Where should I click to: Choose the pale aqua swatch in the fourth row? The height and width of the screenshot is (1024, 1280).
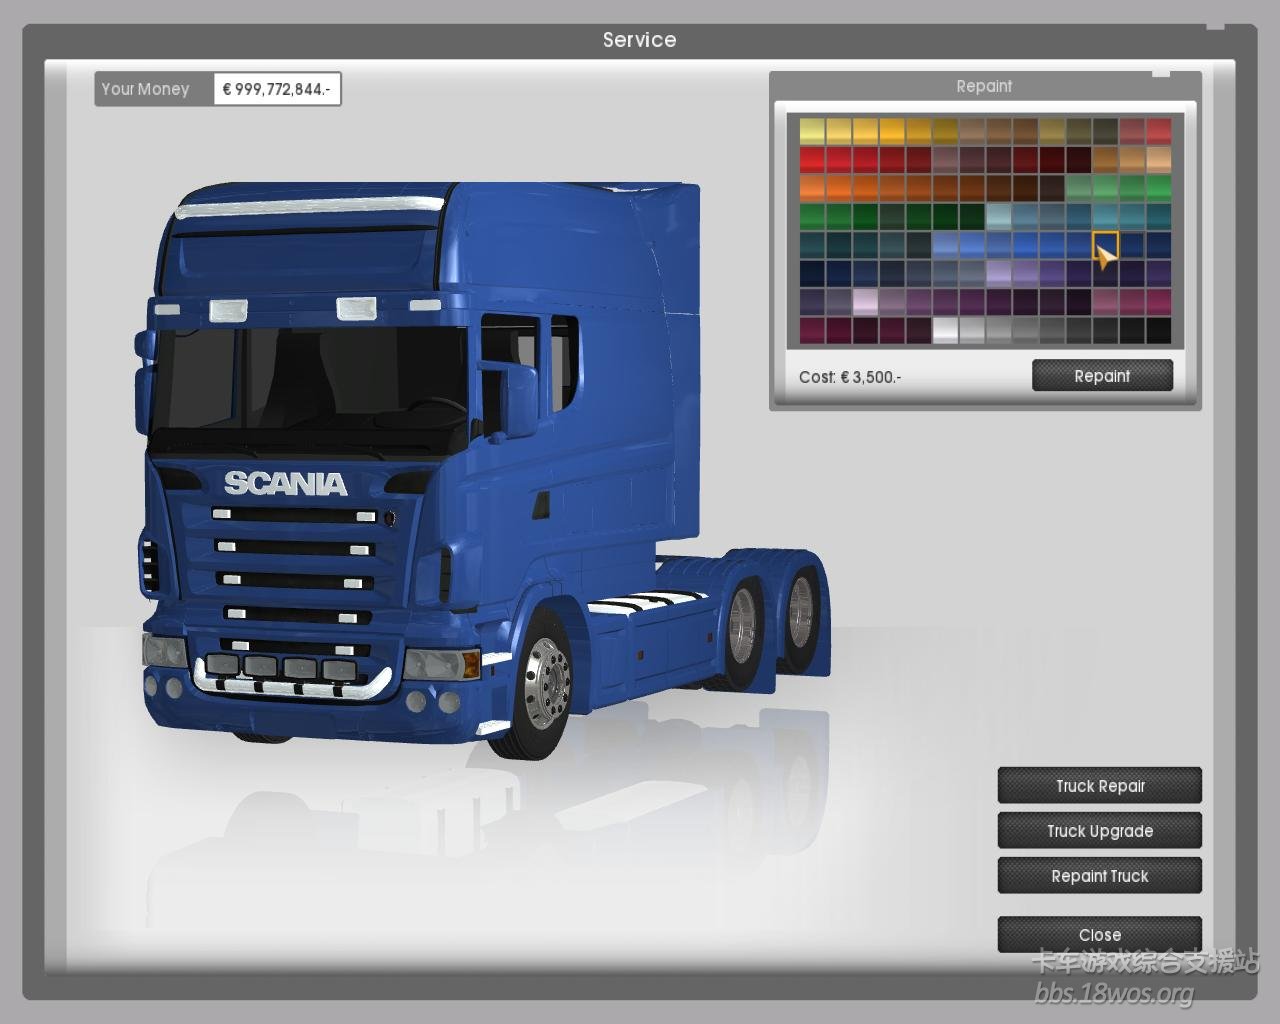click(x=999, y=216)
